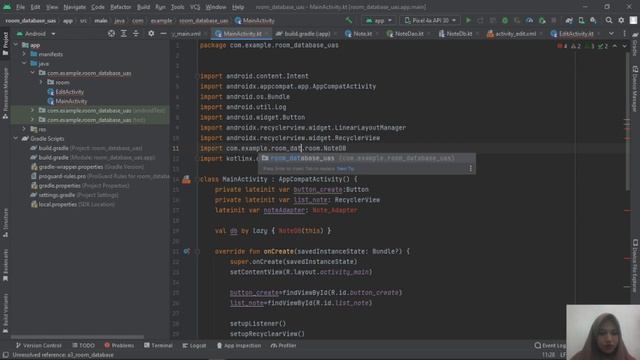Toggle the Structure side tab
Viewport: 640px width, 360px height.
[x=5, y=223]
